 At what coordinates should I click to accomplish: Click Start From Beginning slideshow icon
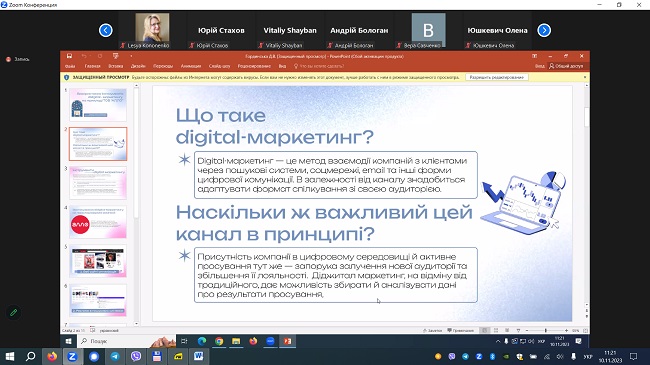[116, 56]
